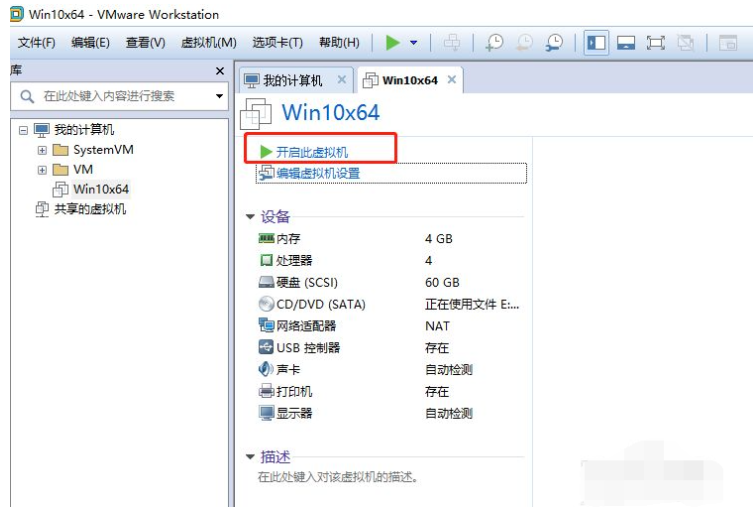The image size is (753, 521).
Task: Open the power options dropdown arrow
Action: coord(413,43)
